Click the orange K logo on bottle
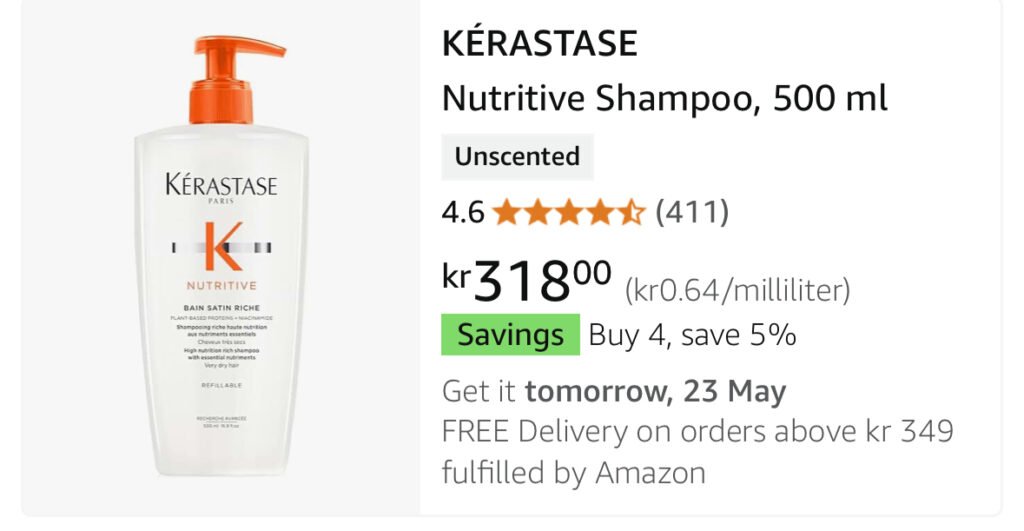The width and height of the screenshot is (1024, 531). 222,247
